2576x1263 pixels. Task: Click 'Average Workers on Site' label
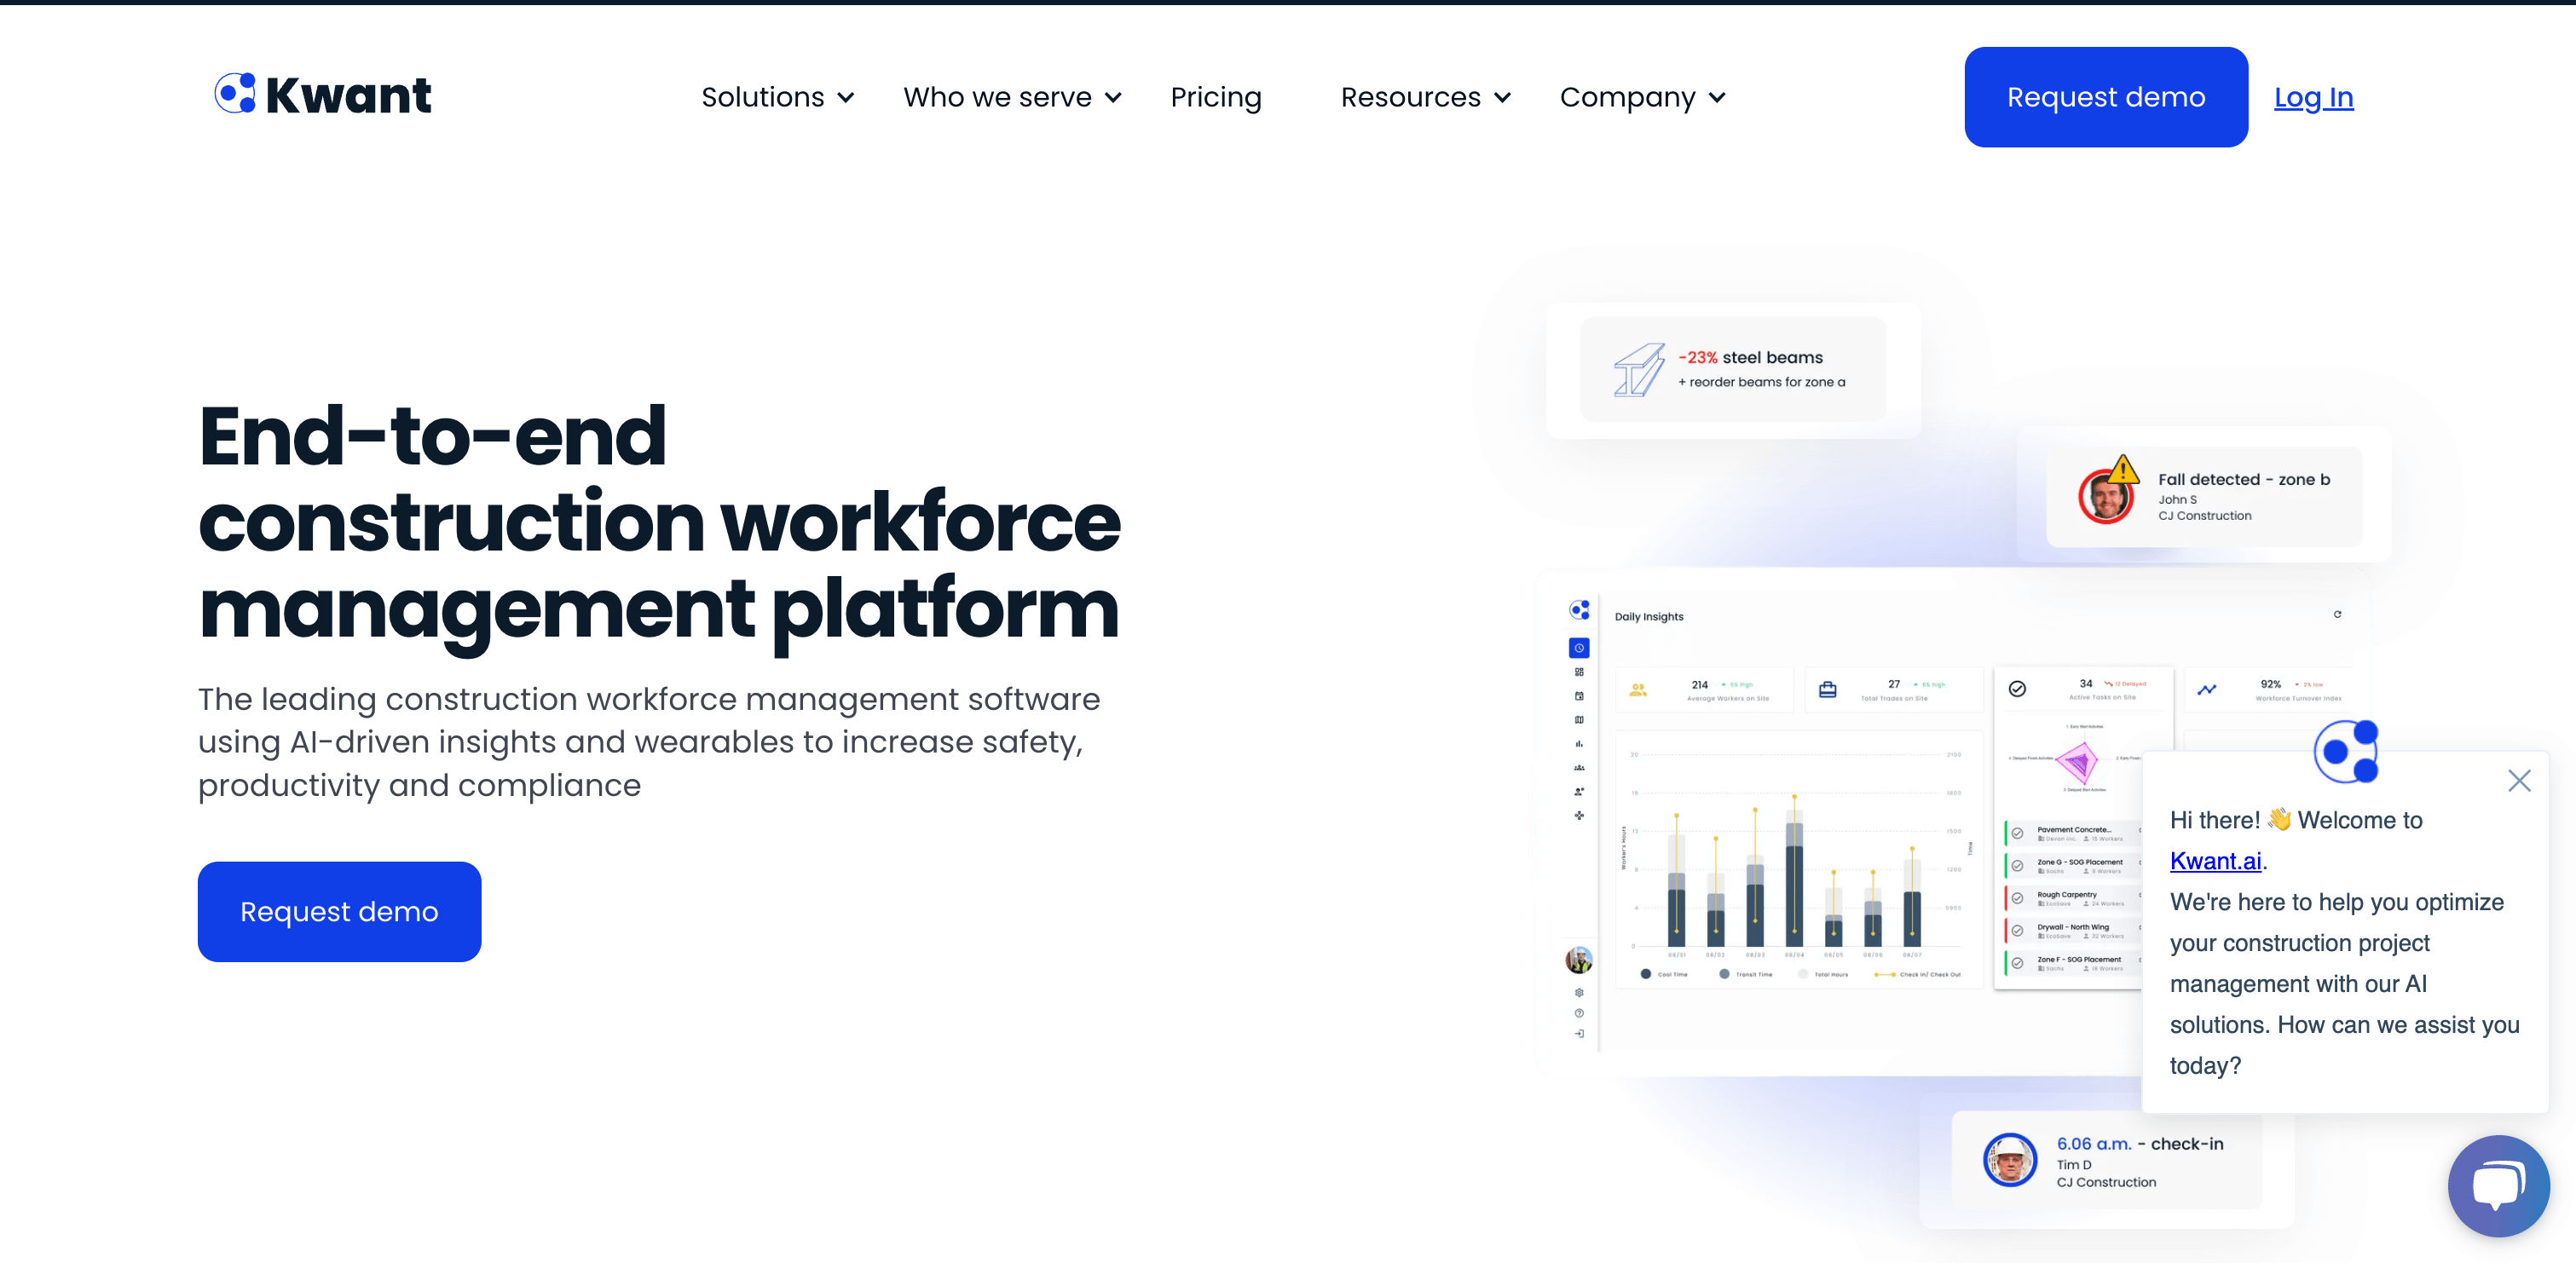coord(1727,699)
